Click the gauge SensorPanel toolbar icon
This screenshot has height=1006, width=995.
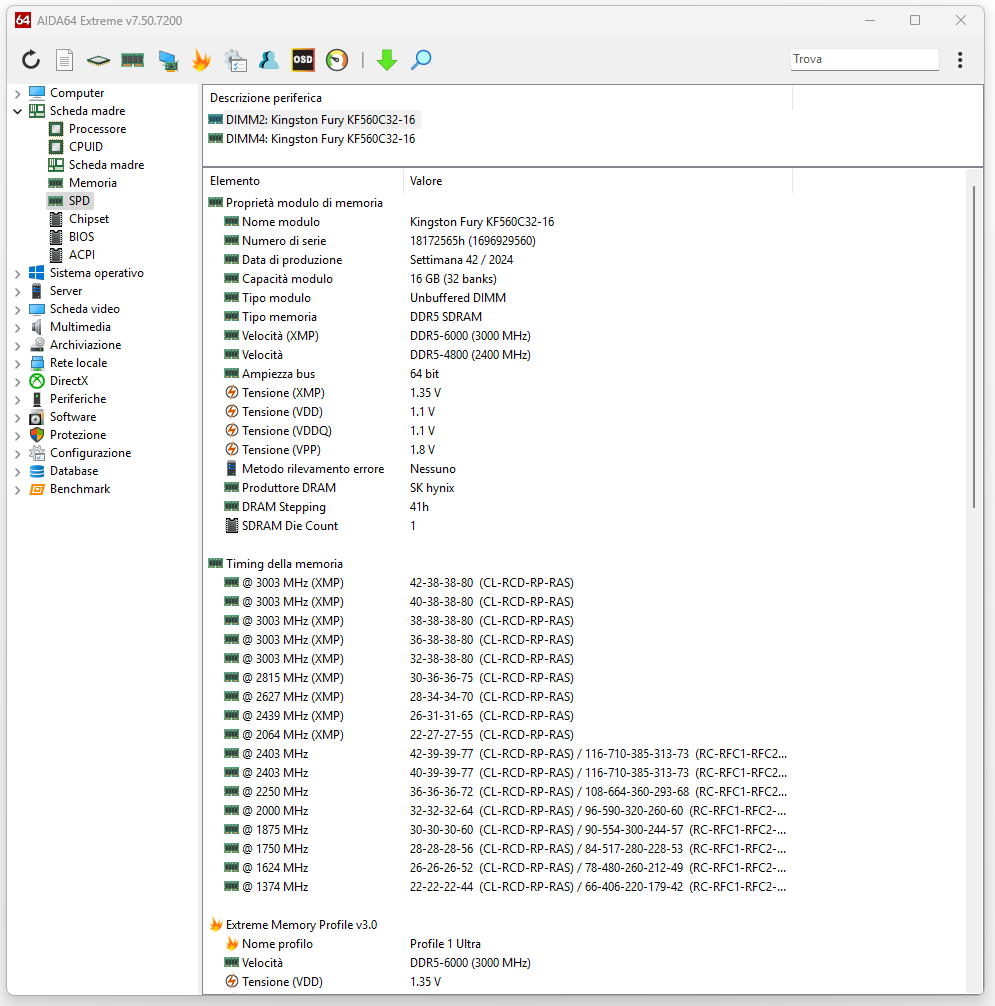(x=337, y=60)
